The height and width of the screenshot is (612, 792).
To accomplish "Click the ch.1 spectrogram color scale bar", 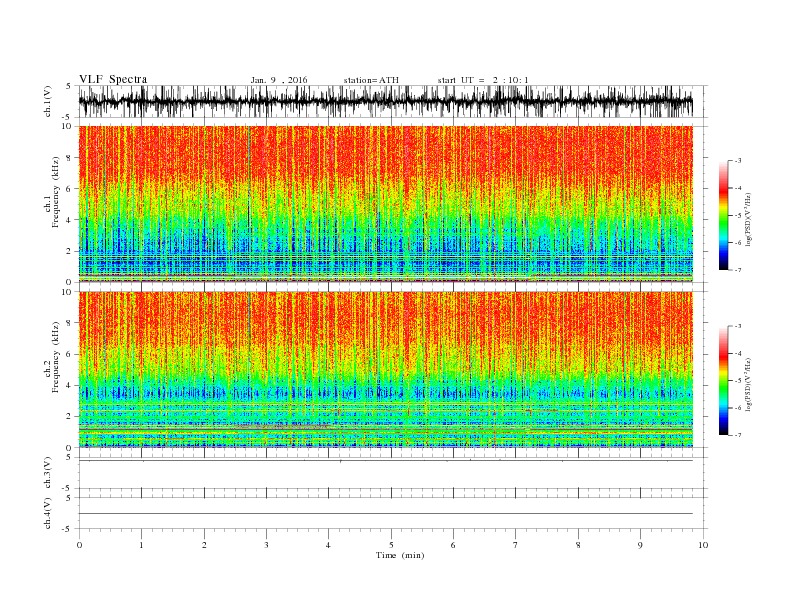I will tap(723, 215).
